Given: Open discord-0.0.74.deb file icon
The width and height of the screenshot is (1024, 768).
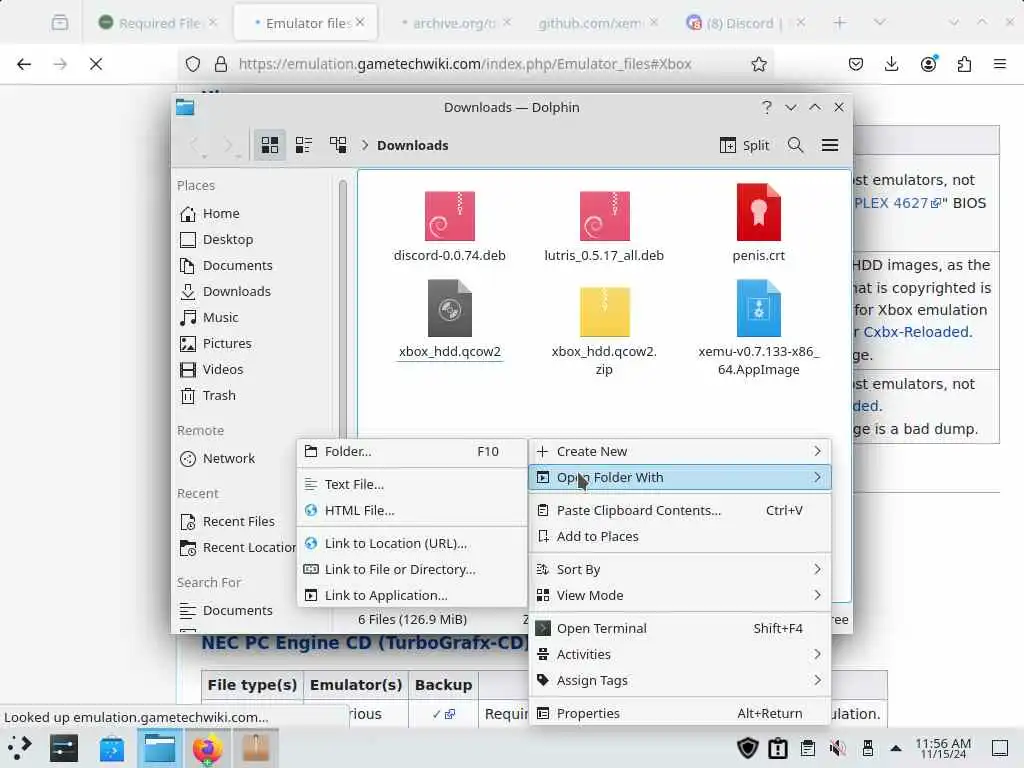Looking at the screenshot, I should (449, 216).
